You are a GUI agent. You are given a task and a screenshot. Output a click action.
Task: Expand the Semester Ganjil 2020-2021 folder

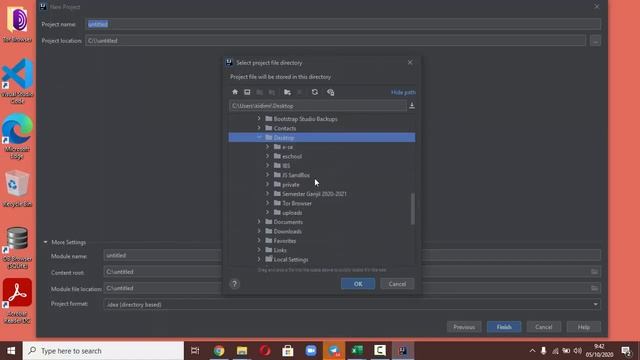click(267, 194)
